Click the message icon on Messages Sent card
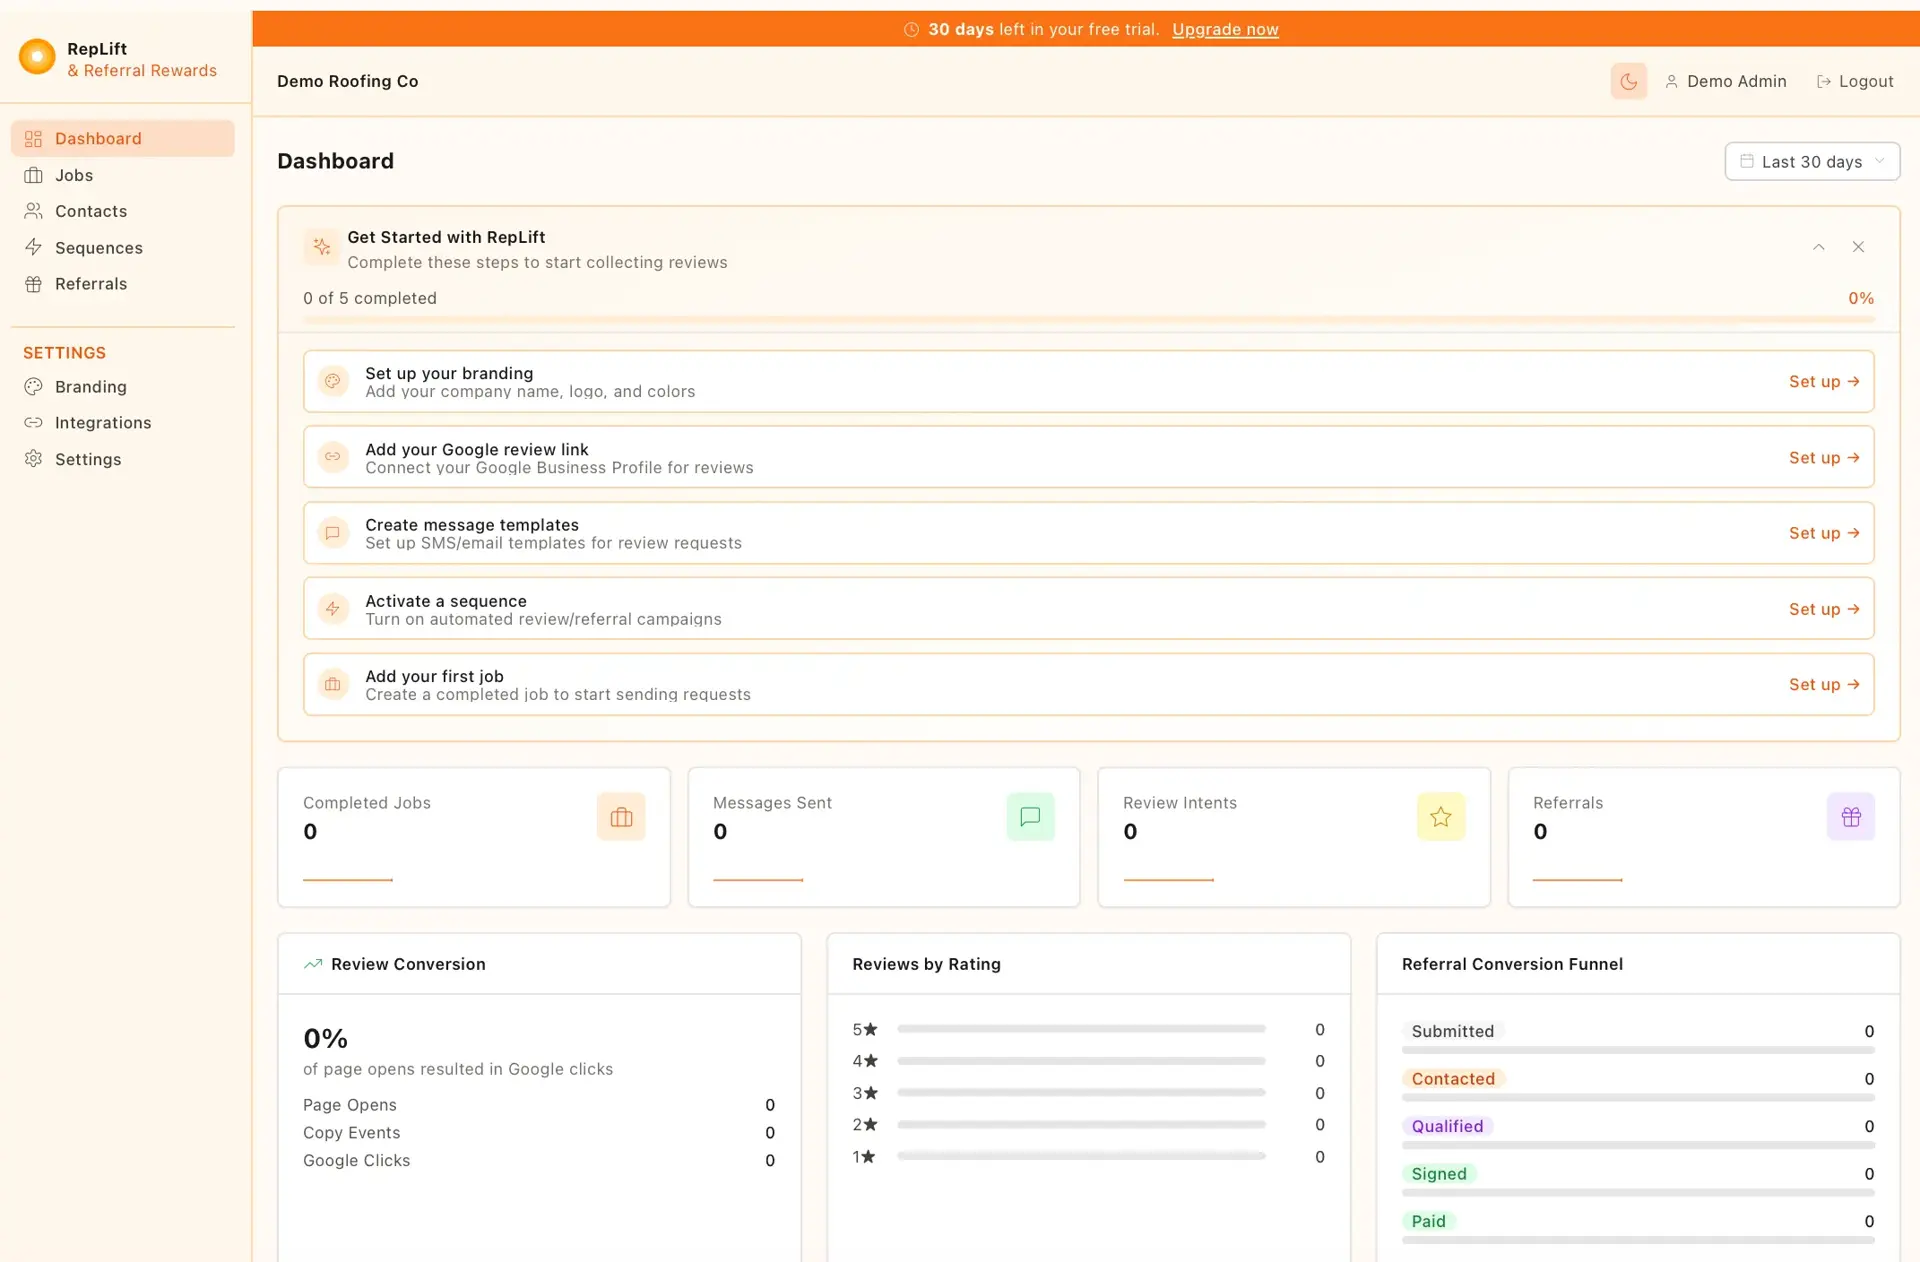The width and height of the screenshot is (1920, 1262). point(1030,817)
